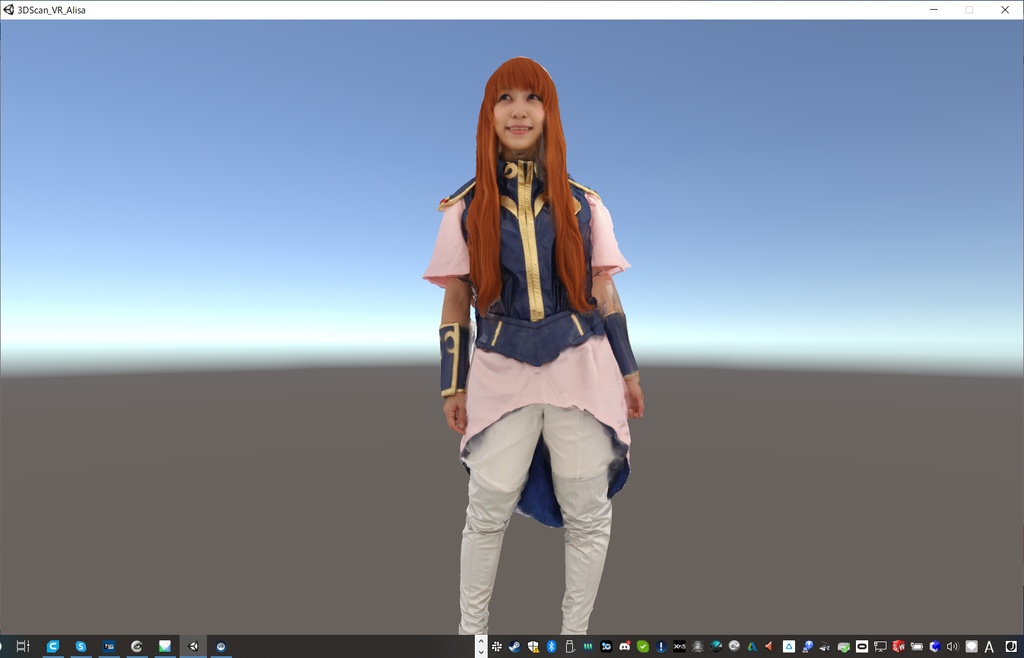
Task: Open the mail envelope taskbar app
Action: coord(165,646)
